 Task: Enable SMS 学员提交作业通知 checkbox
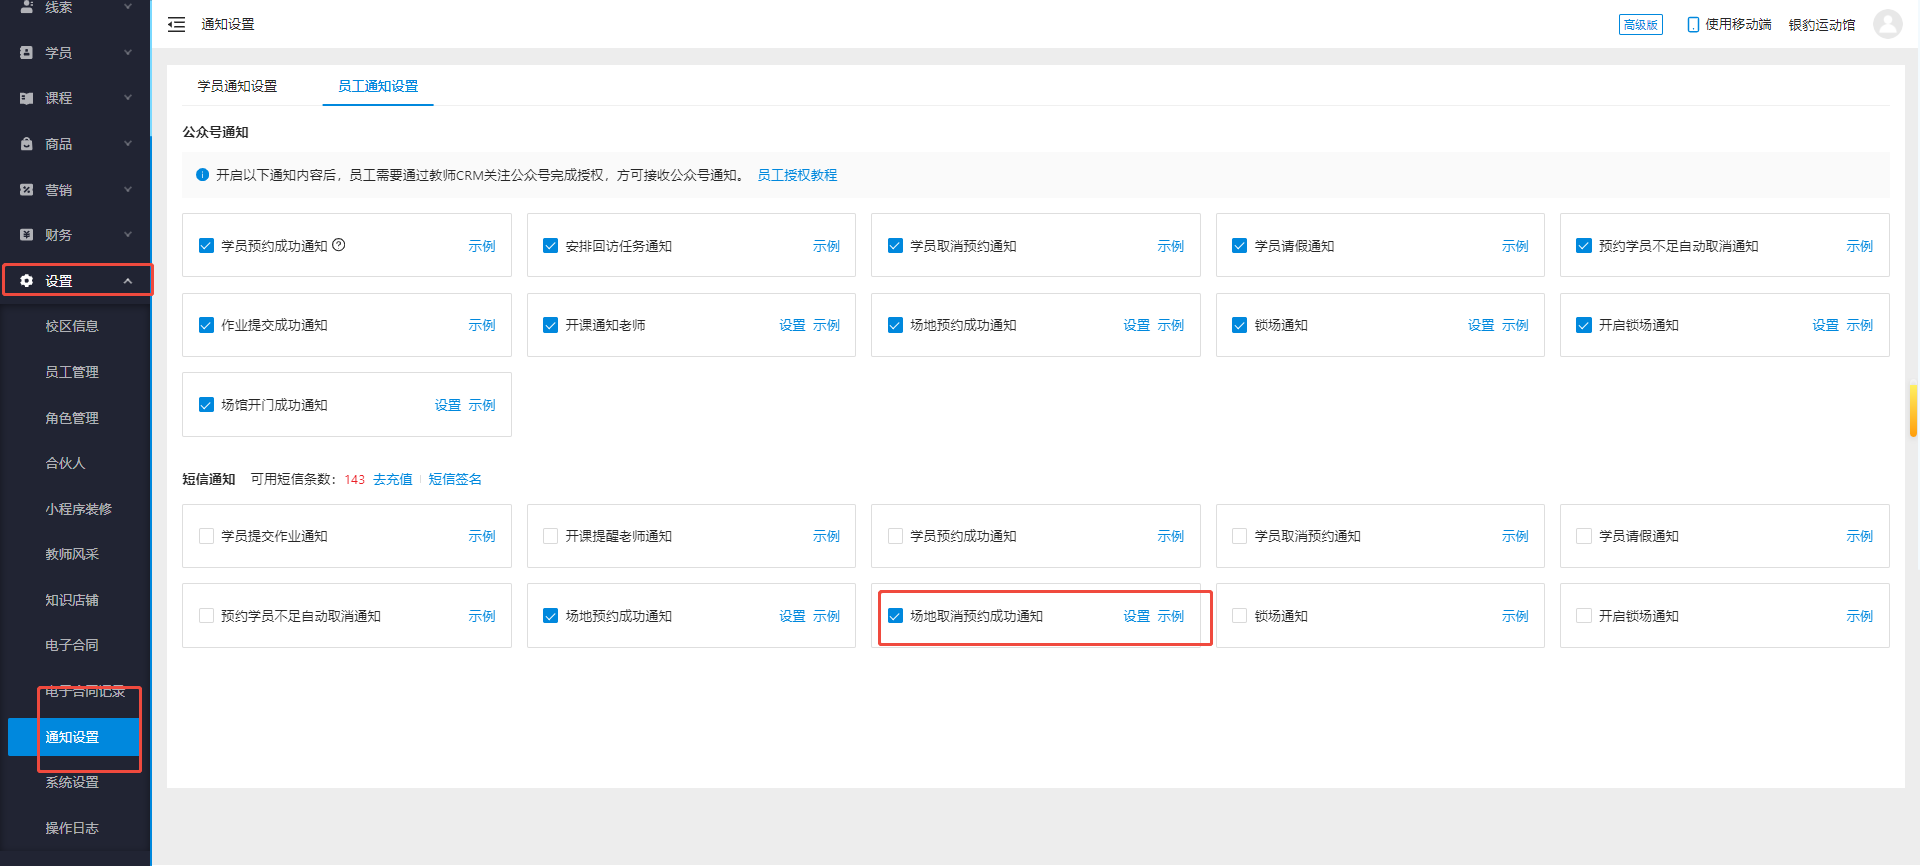click(x=206, y=536)
